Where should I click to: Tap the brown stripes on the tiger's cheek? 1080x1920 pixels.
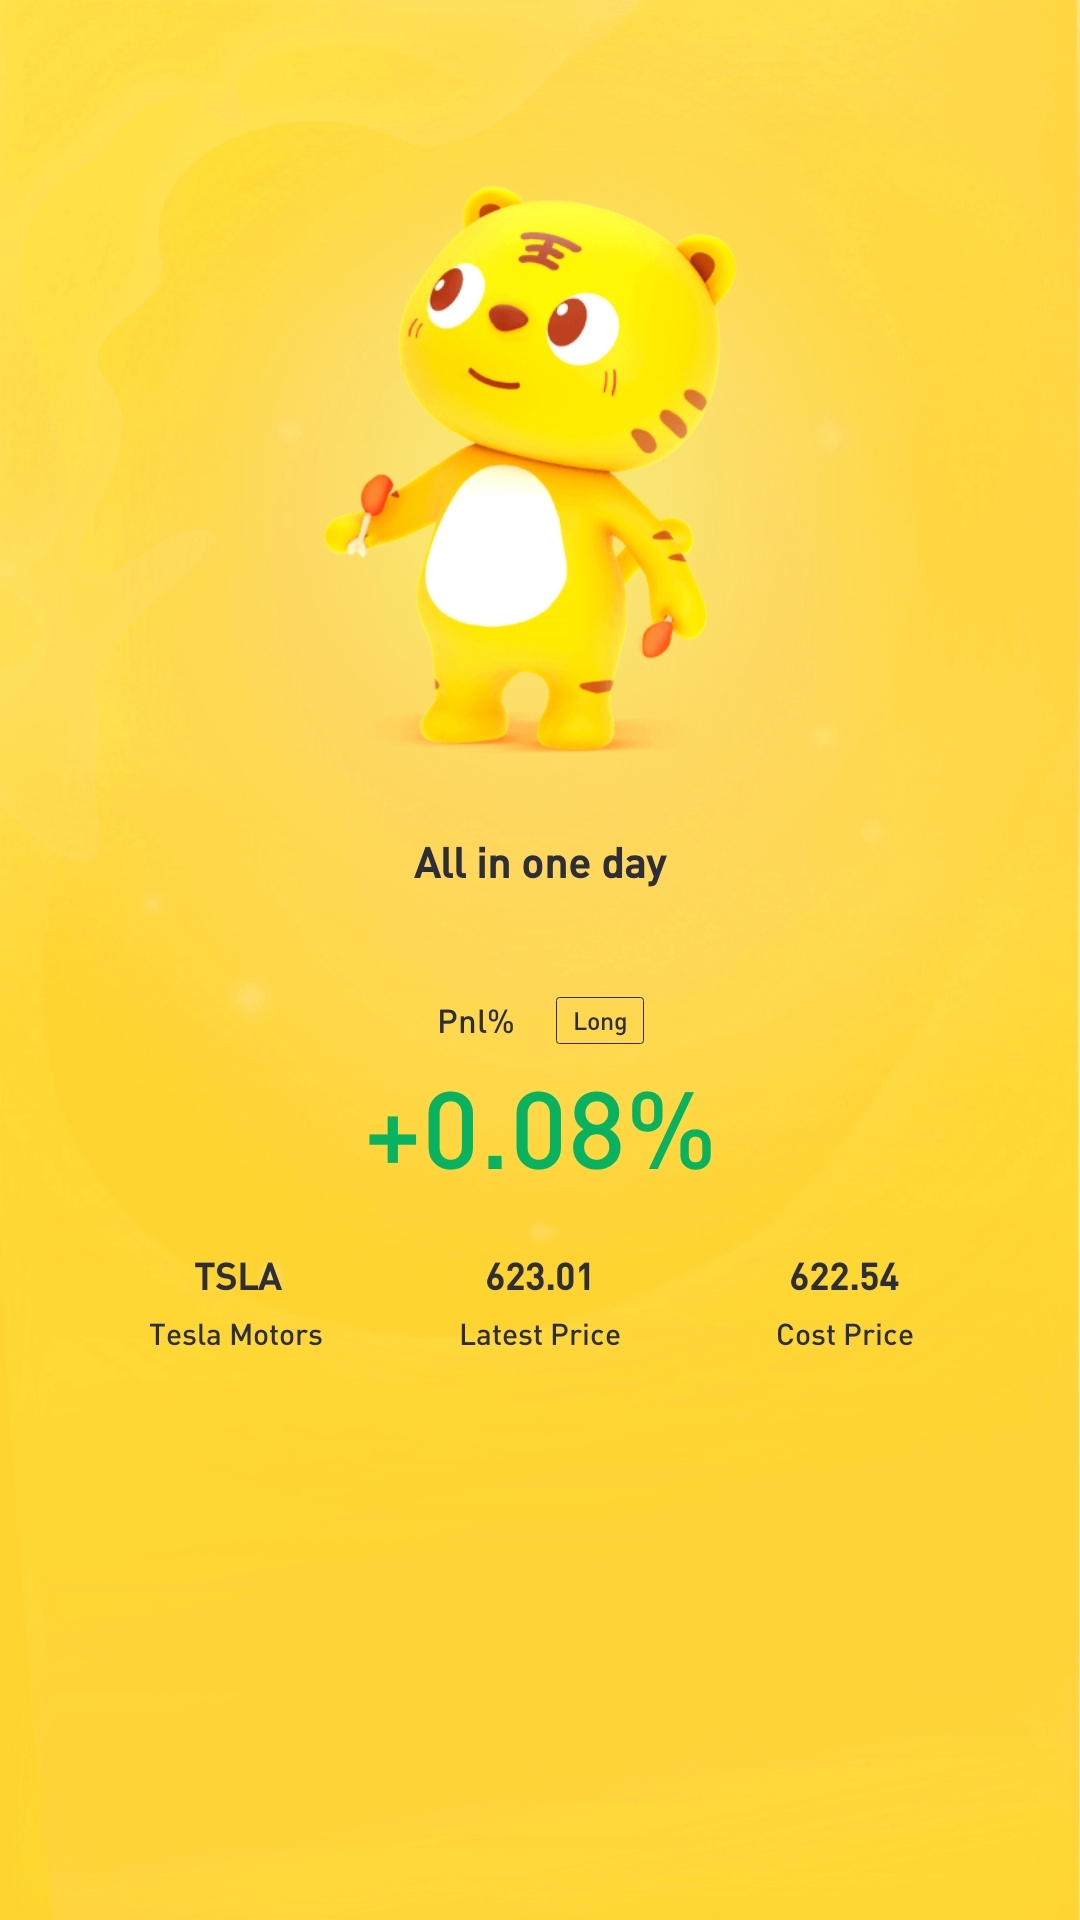coord(668,422)
